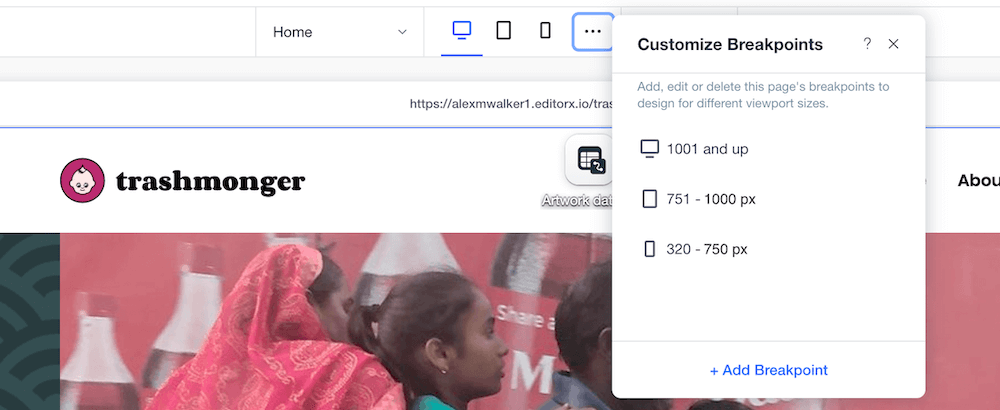The image size is (1000, 410).
Task: Open the Home page dropdown
Action: click(x=340, y=32)
